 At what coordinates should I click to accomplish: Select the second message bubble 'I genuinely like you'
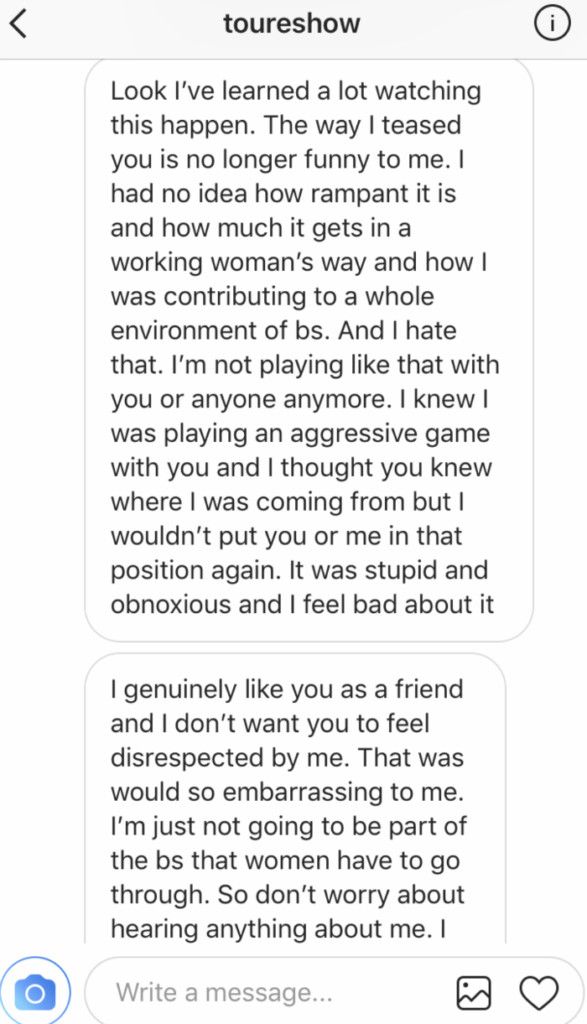(x=295, y=798)
